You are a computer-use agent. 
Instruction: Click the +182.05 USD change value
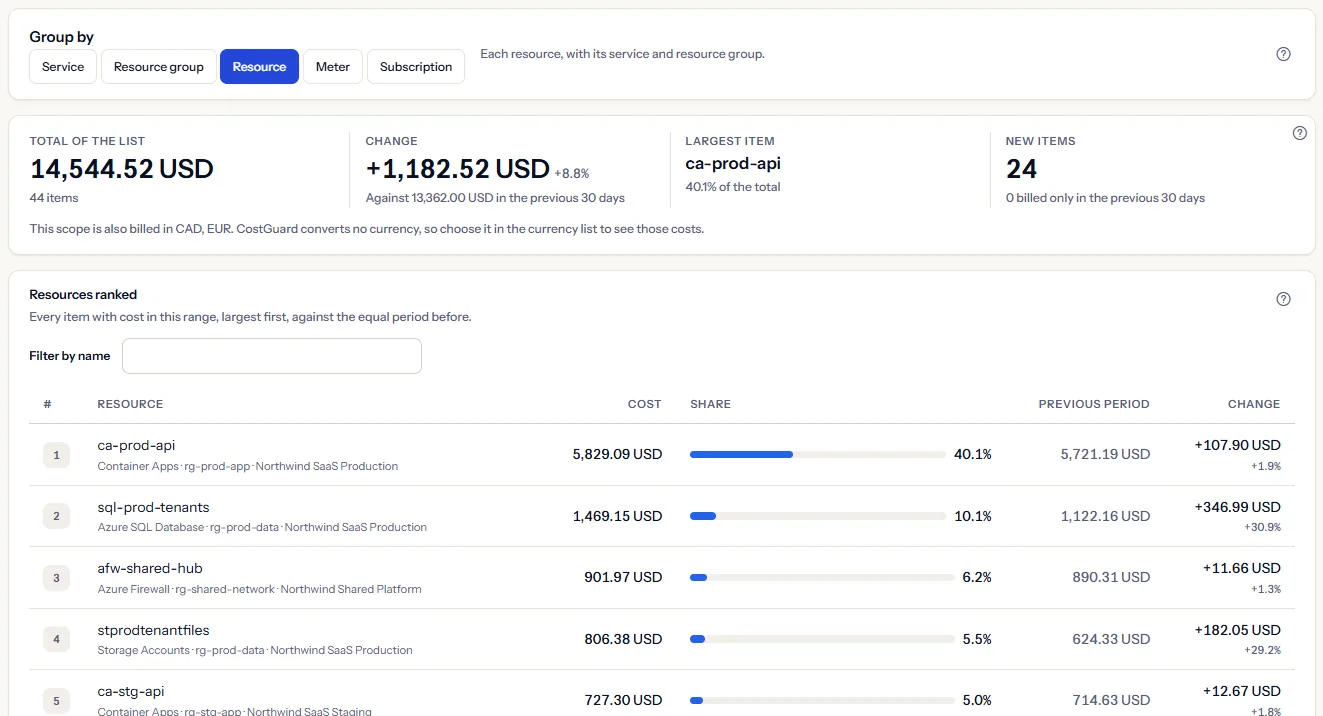point(1237,630)
